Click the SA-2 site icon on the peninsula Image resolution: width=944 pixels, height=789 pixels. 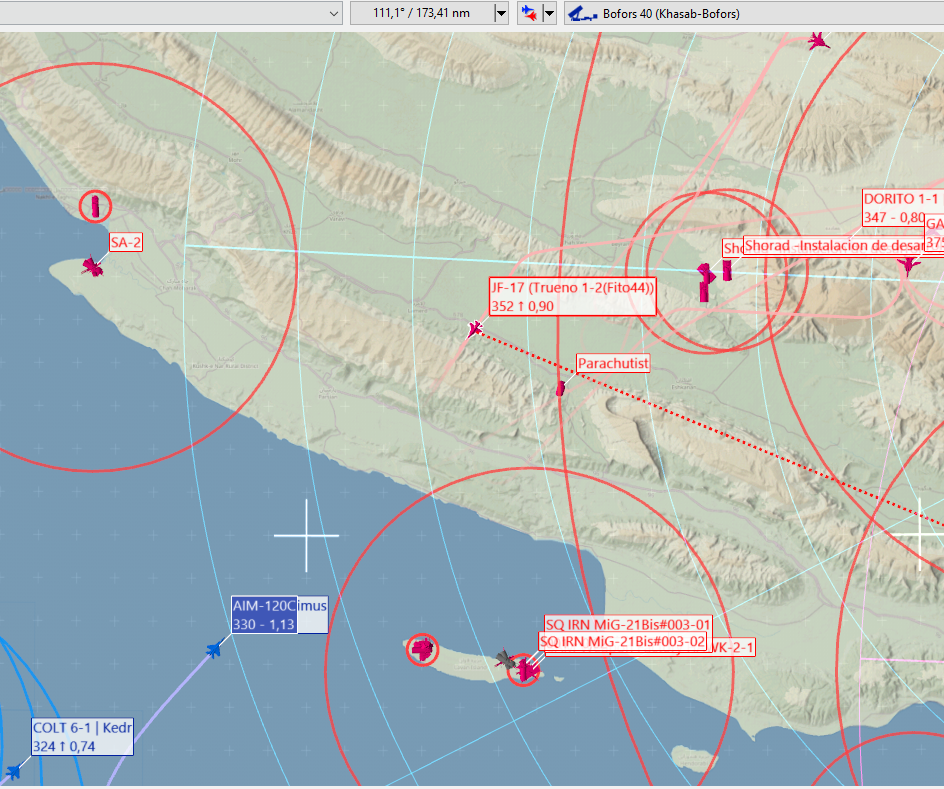[x=92, y=266]
